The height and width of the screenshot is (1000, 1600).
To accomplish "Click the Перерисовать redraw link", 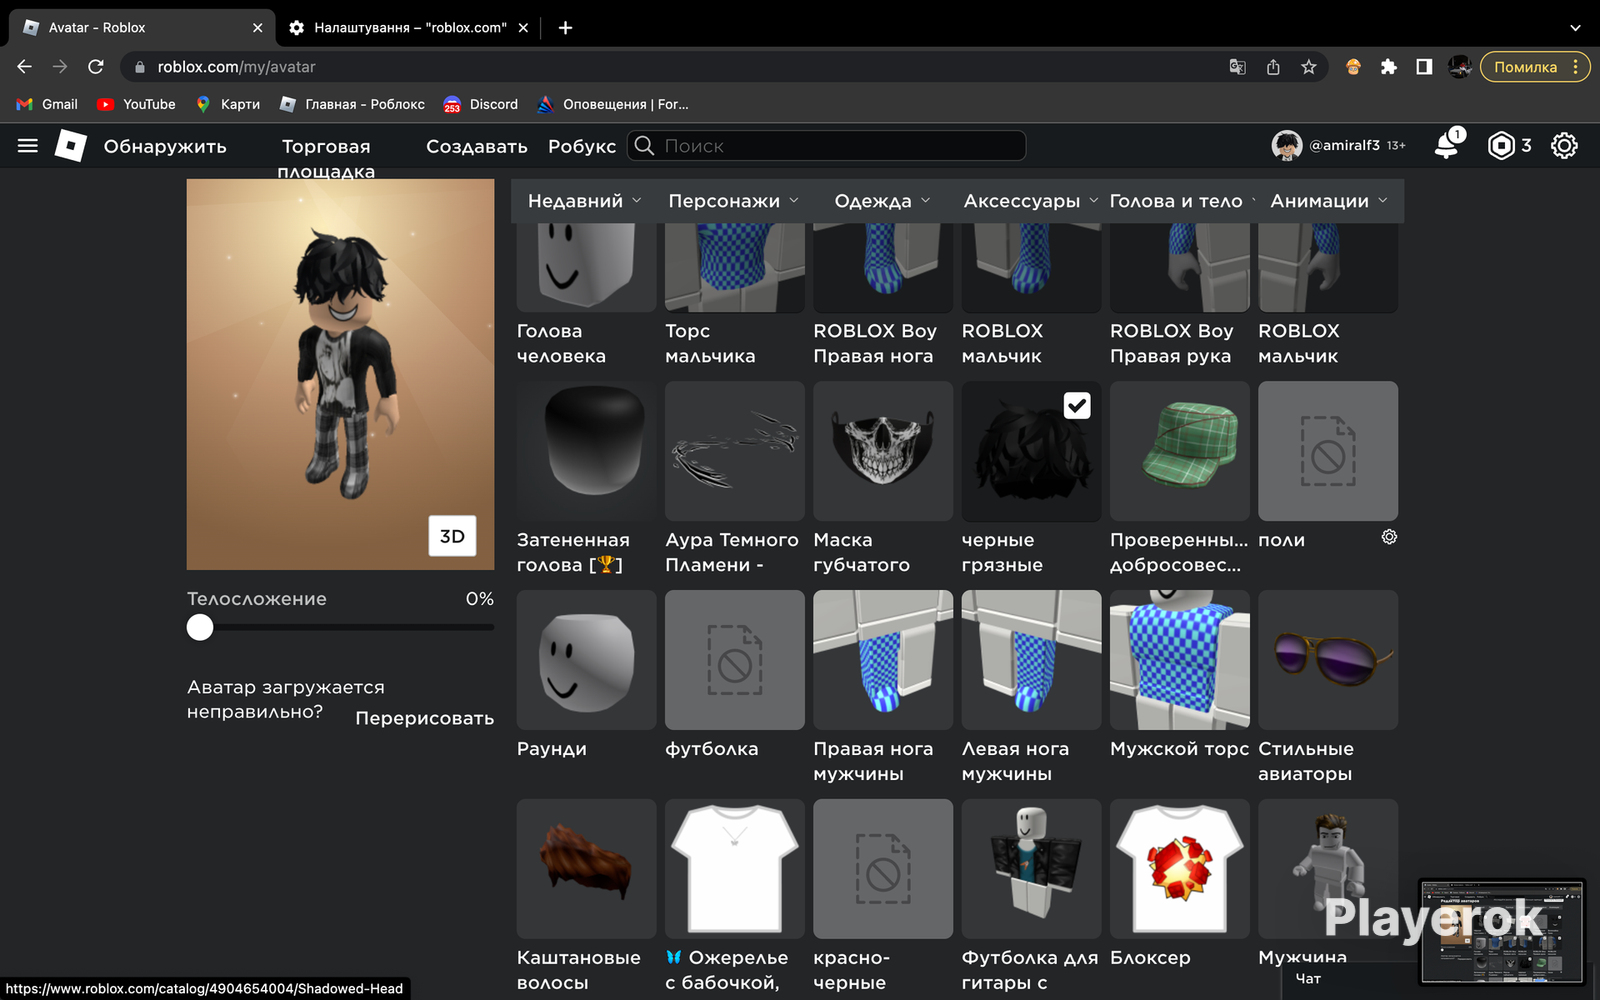I will (x=425, y=718).
